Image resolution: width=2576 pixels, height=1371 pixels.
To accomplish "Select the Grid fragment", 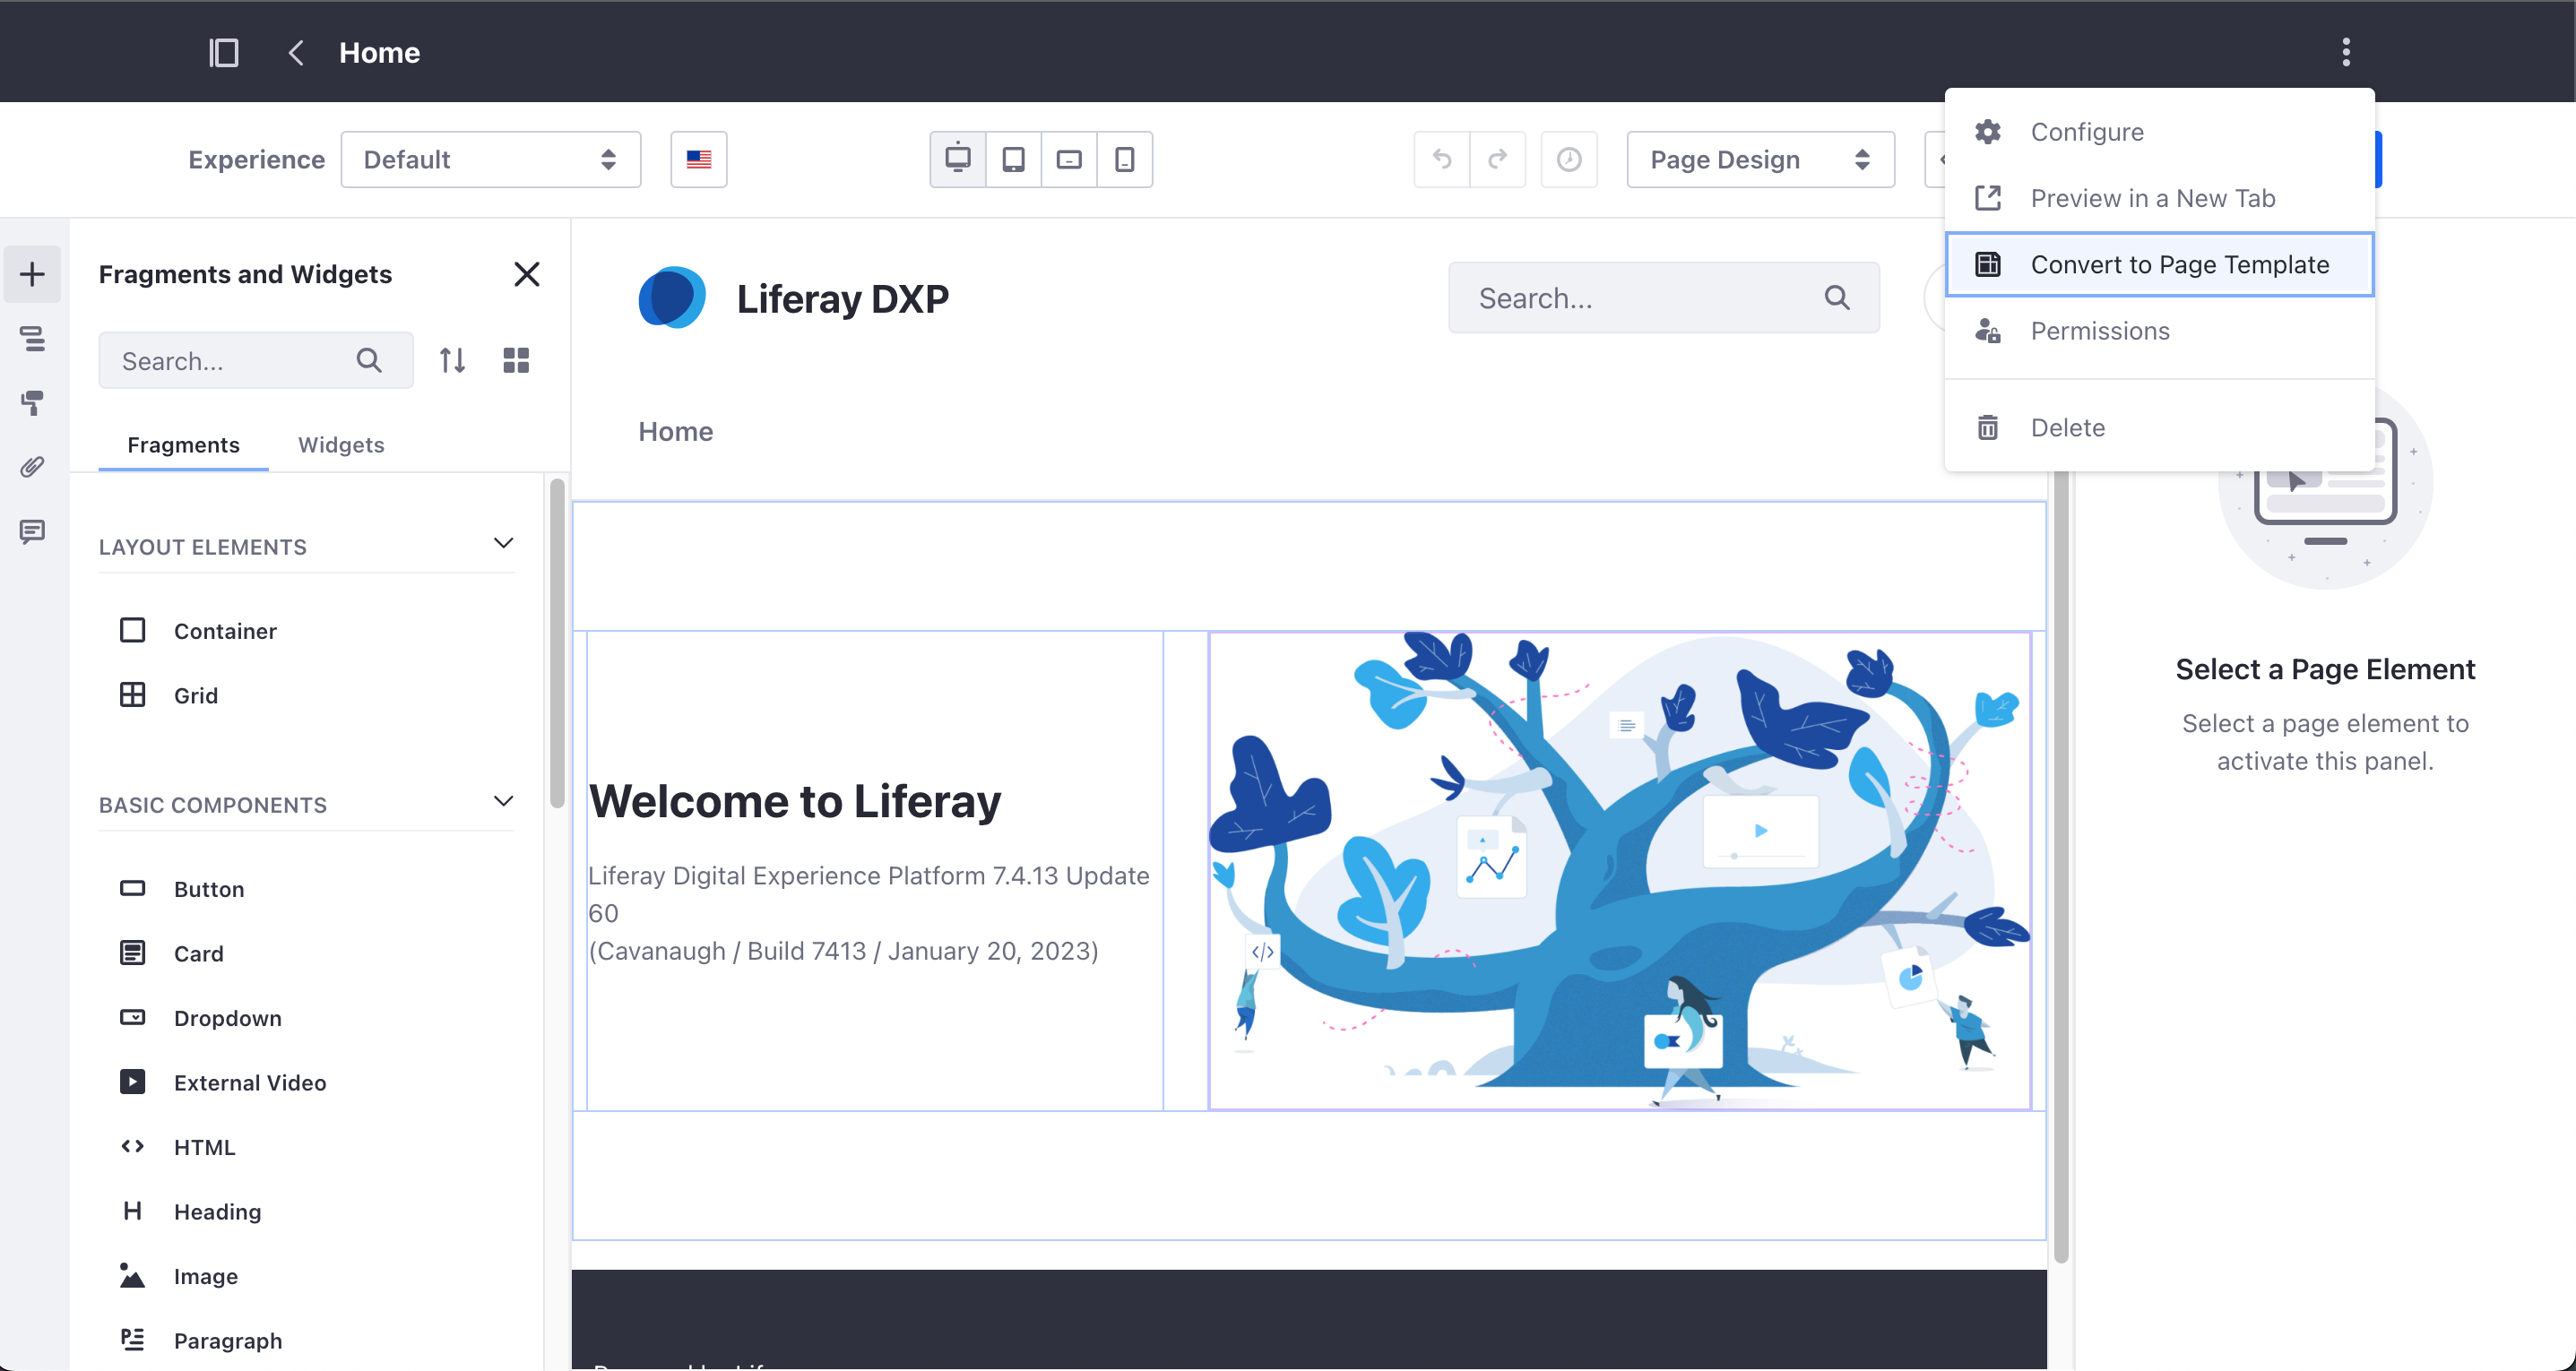I will click(x=306, y=695).
